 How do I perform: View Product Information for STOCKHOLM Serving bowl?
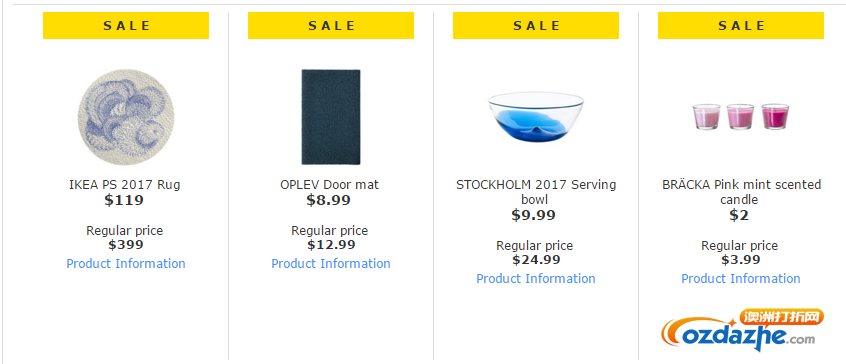pos(536,279)
